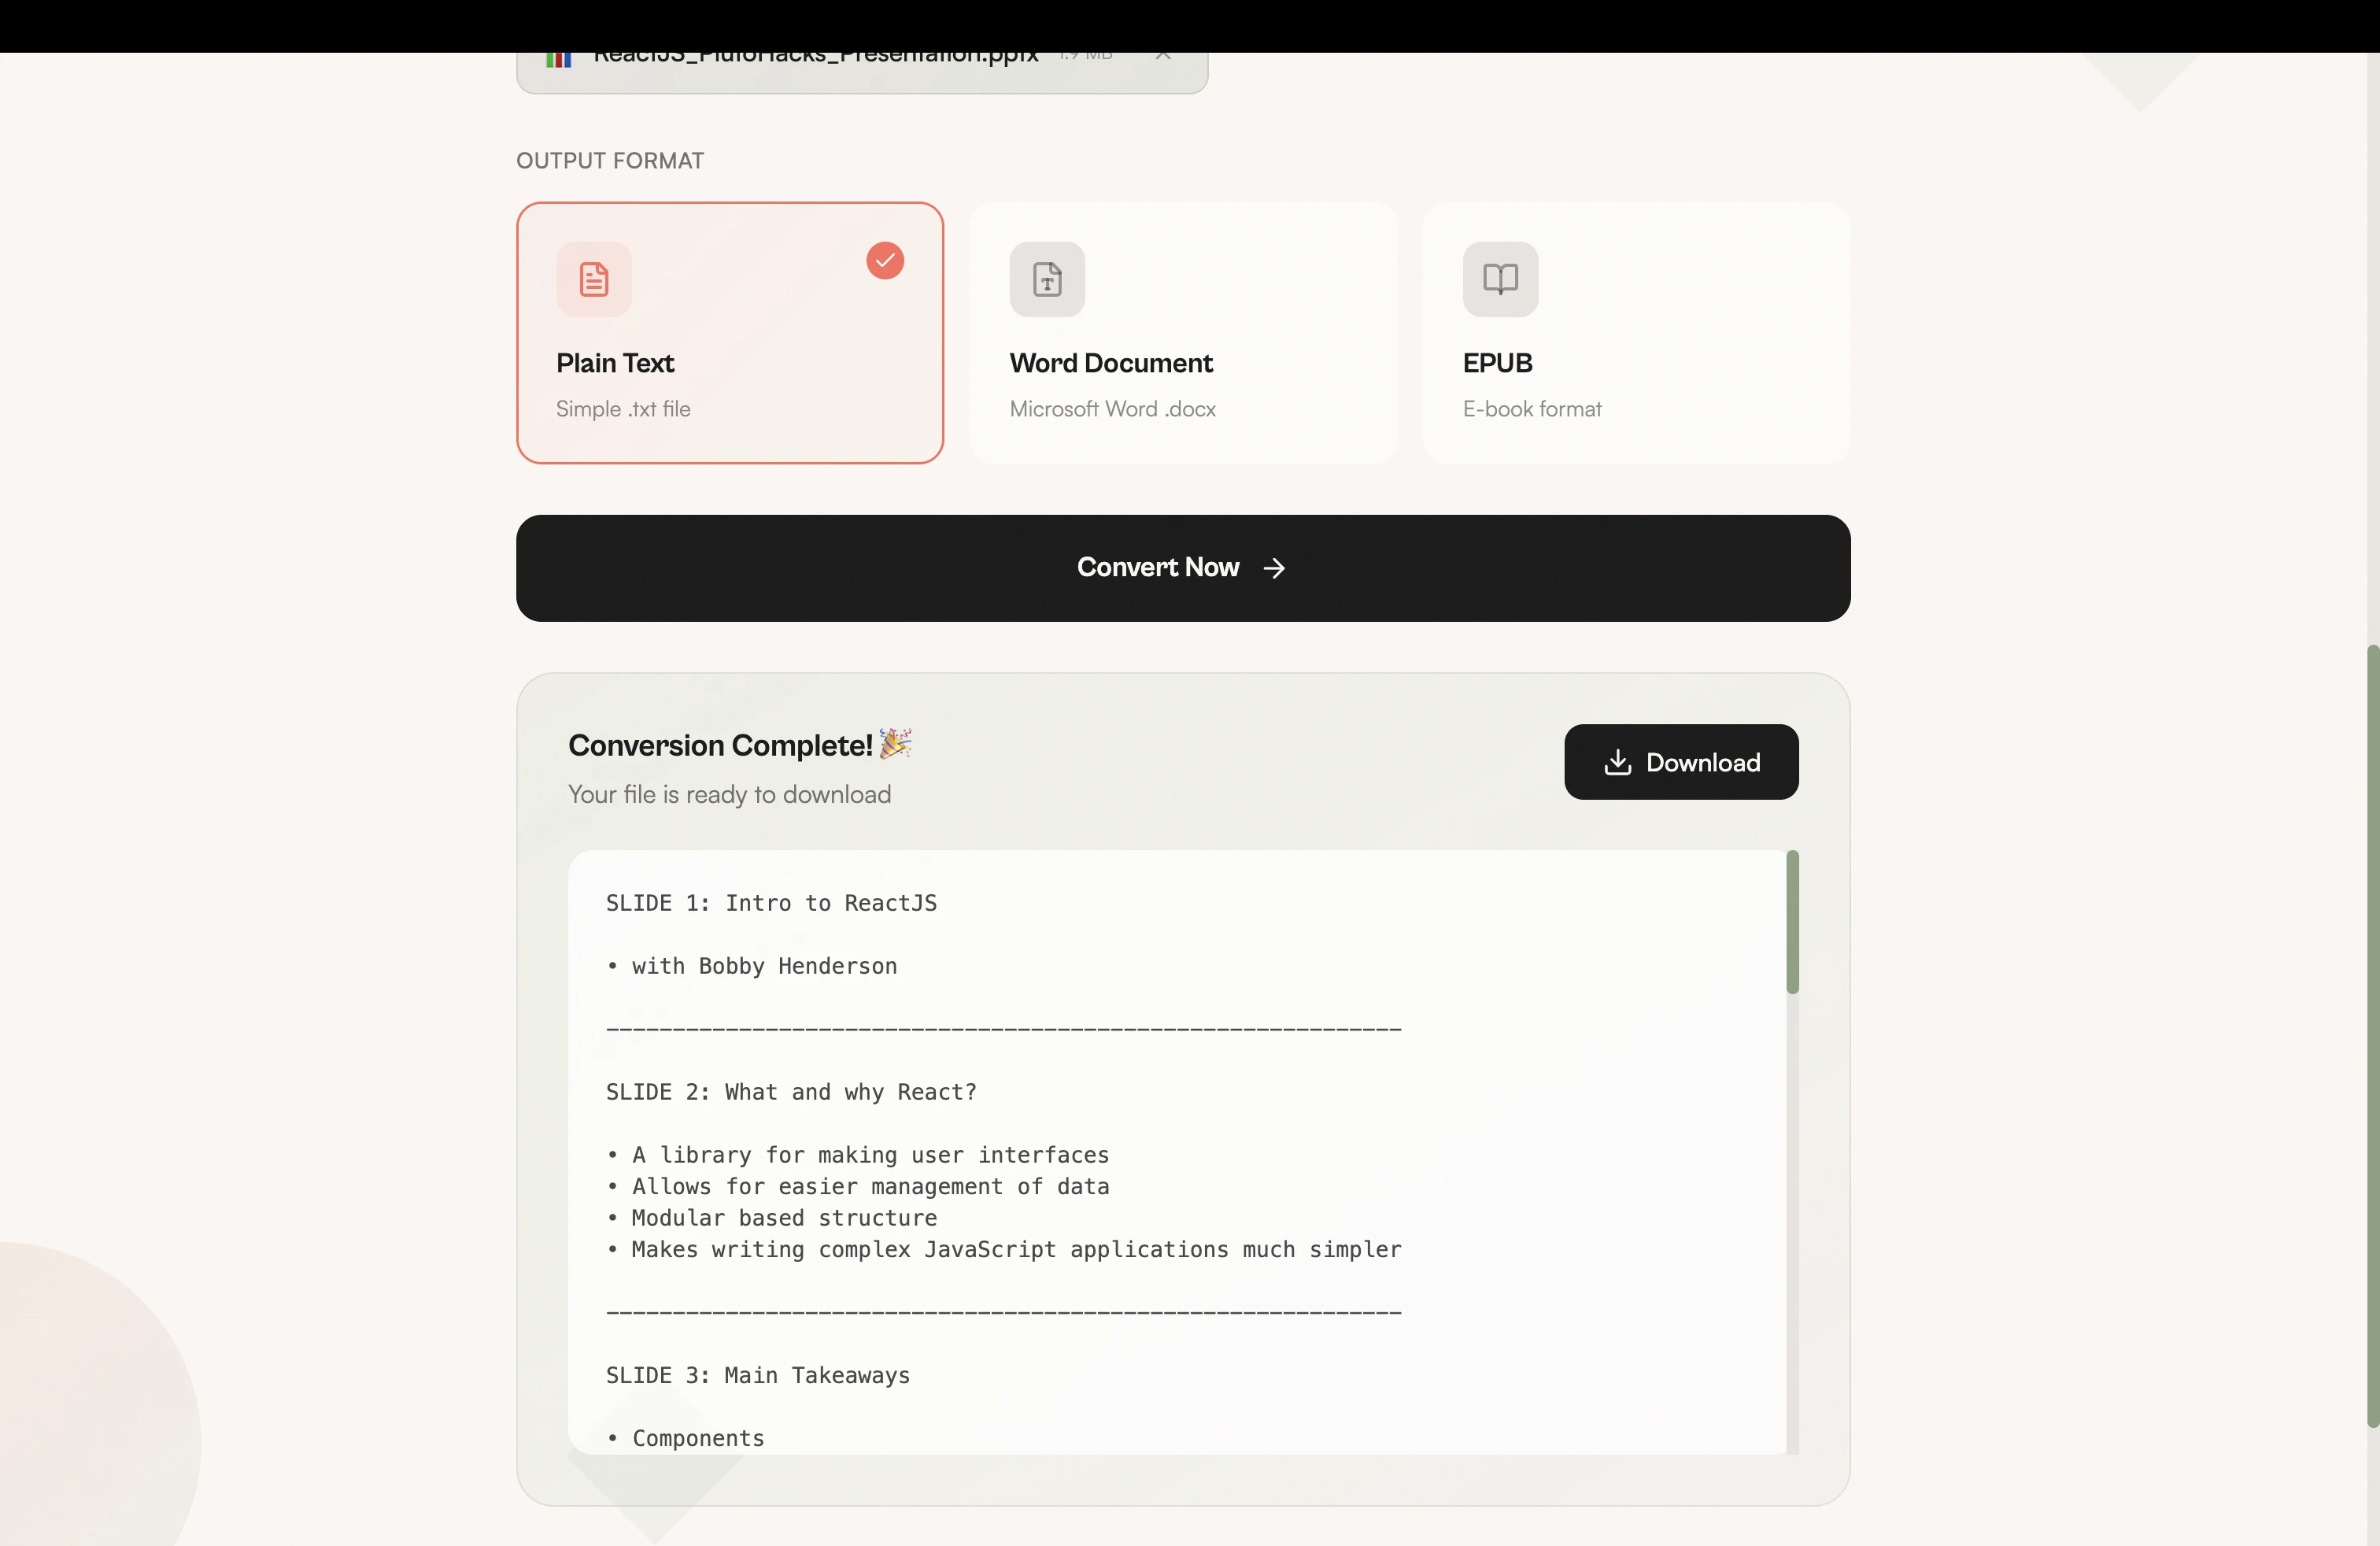Remove the ReactJS_PlutoHacks_Presentation.pptx file

(1162, 56)
